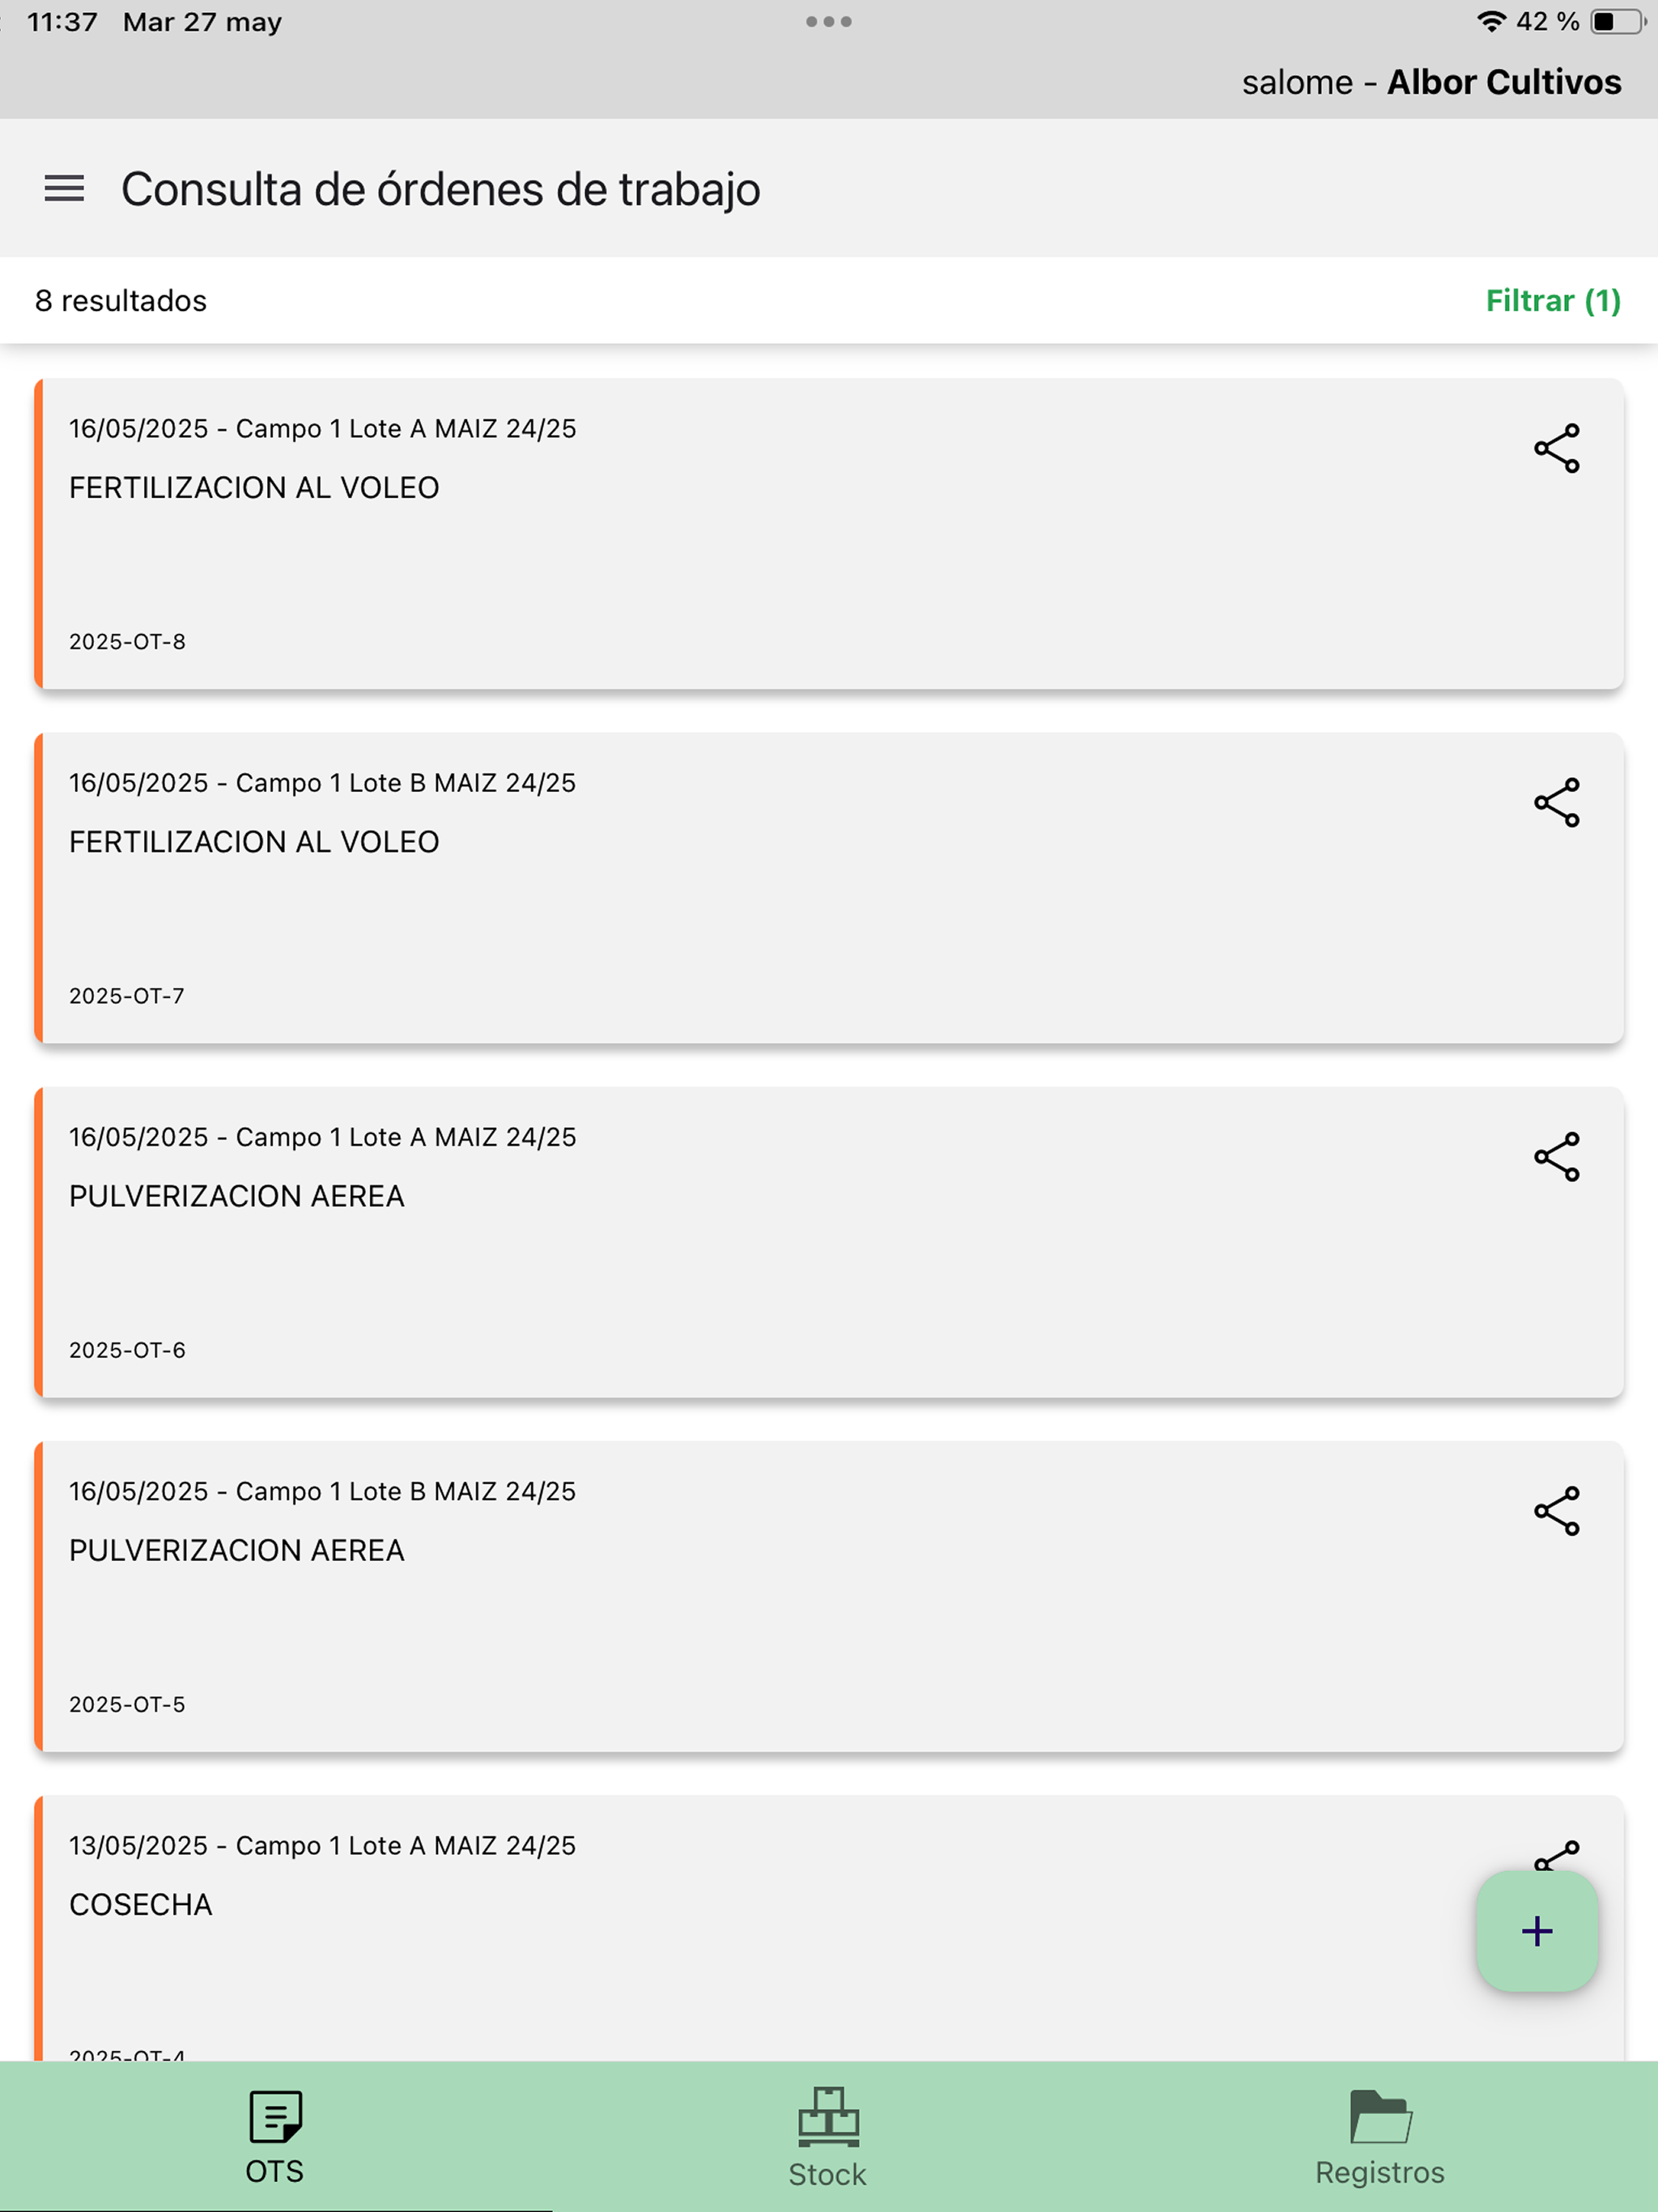Add a new work order with plus button
This screenshot has height=2212, width=1658.
1537,1931
